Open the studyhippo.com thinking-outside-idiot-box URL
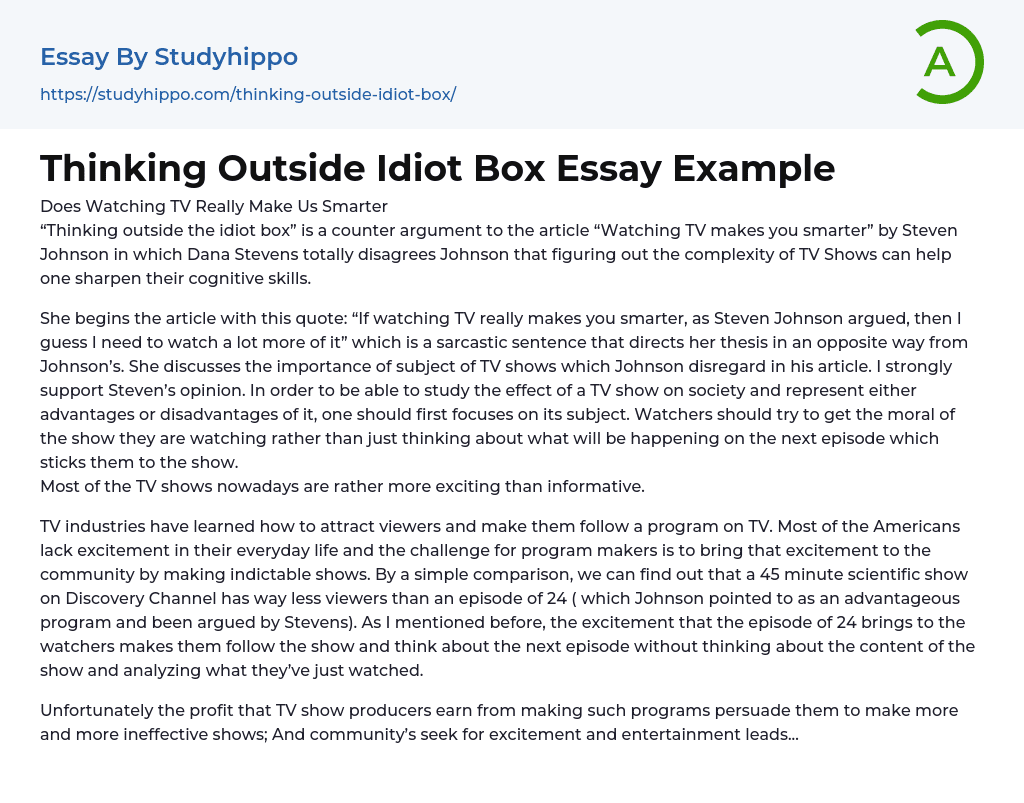 [x=248, y=94]
